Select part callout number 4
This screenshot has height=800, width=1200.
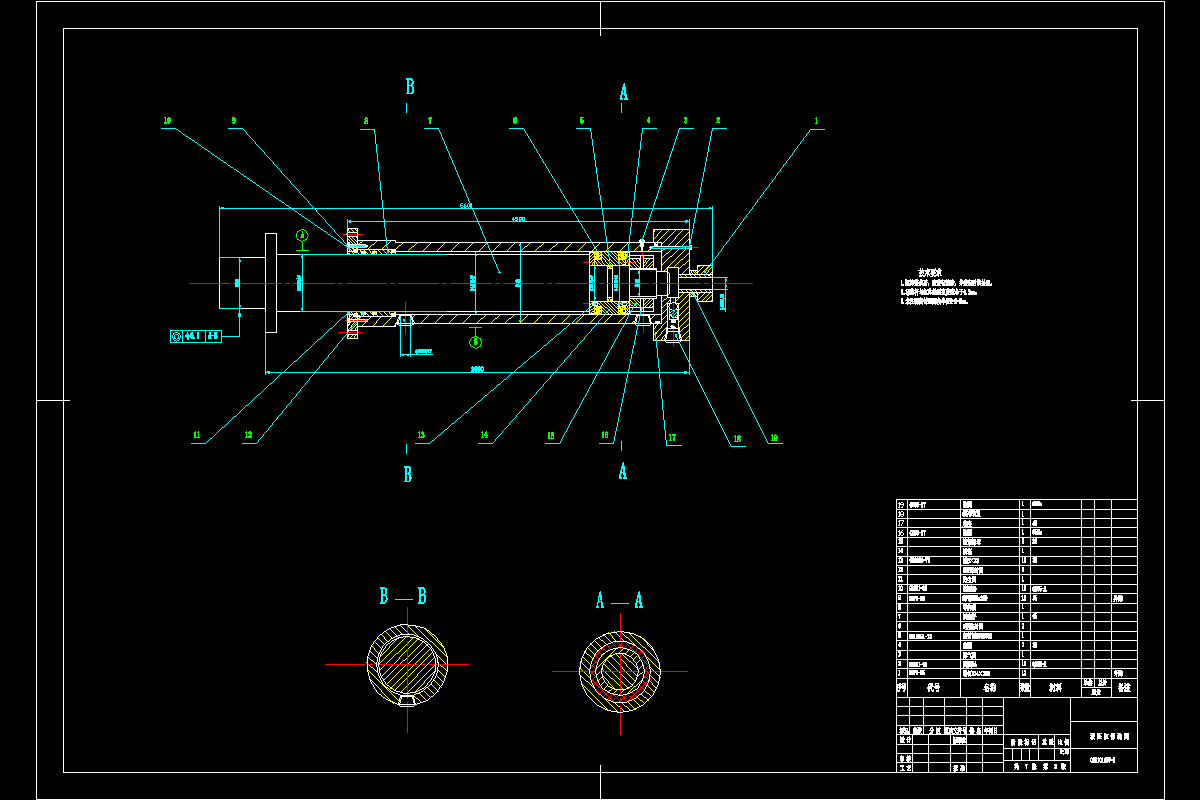coord(648,121)
